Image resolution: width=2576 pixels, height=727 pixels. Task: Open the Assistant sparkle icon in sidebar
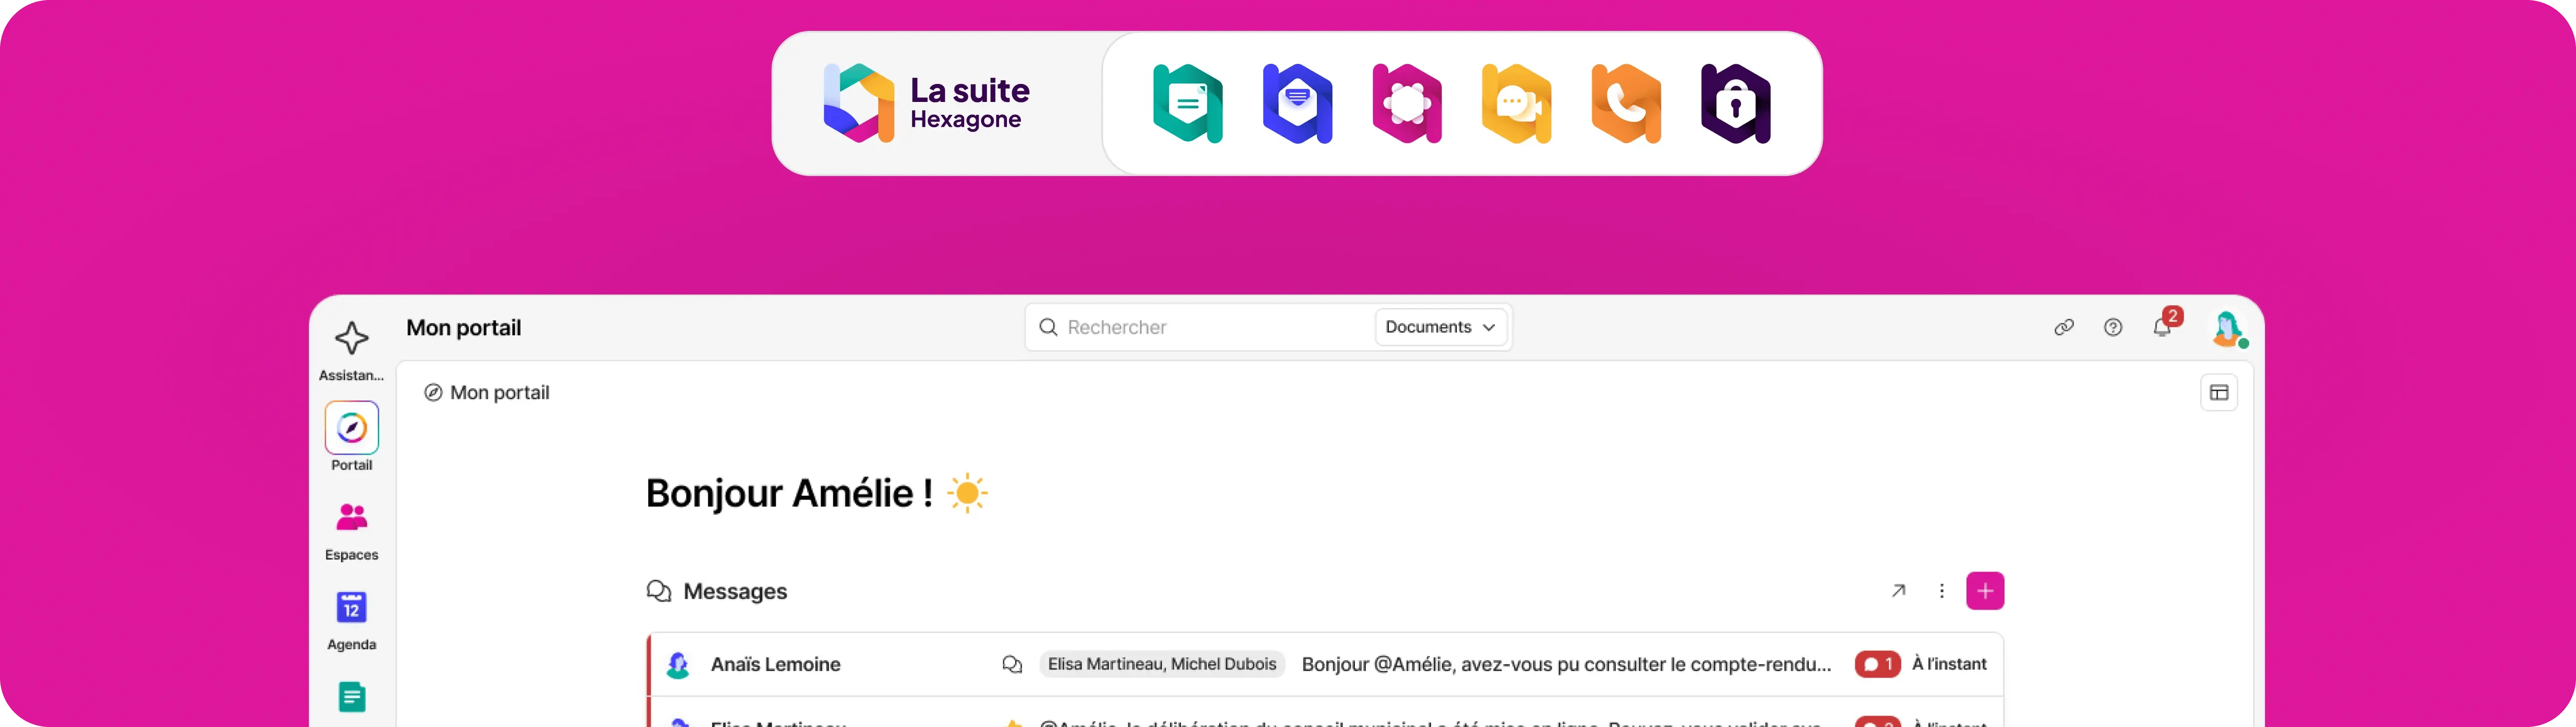point(351,338)
